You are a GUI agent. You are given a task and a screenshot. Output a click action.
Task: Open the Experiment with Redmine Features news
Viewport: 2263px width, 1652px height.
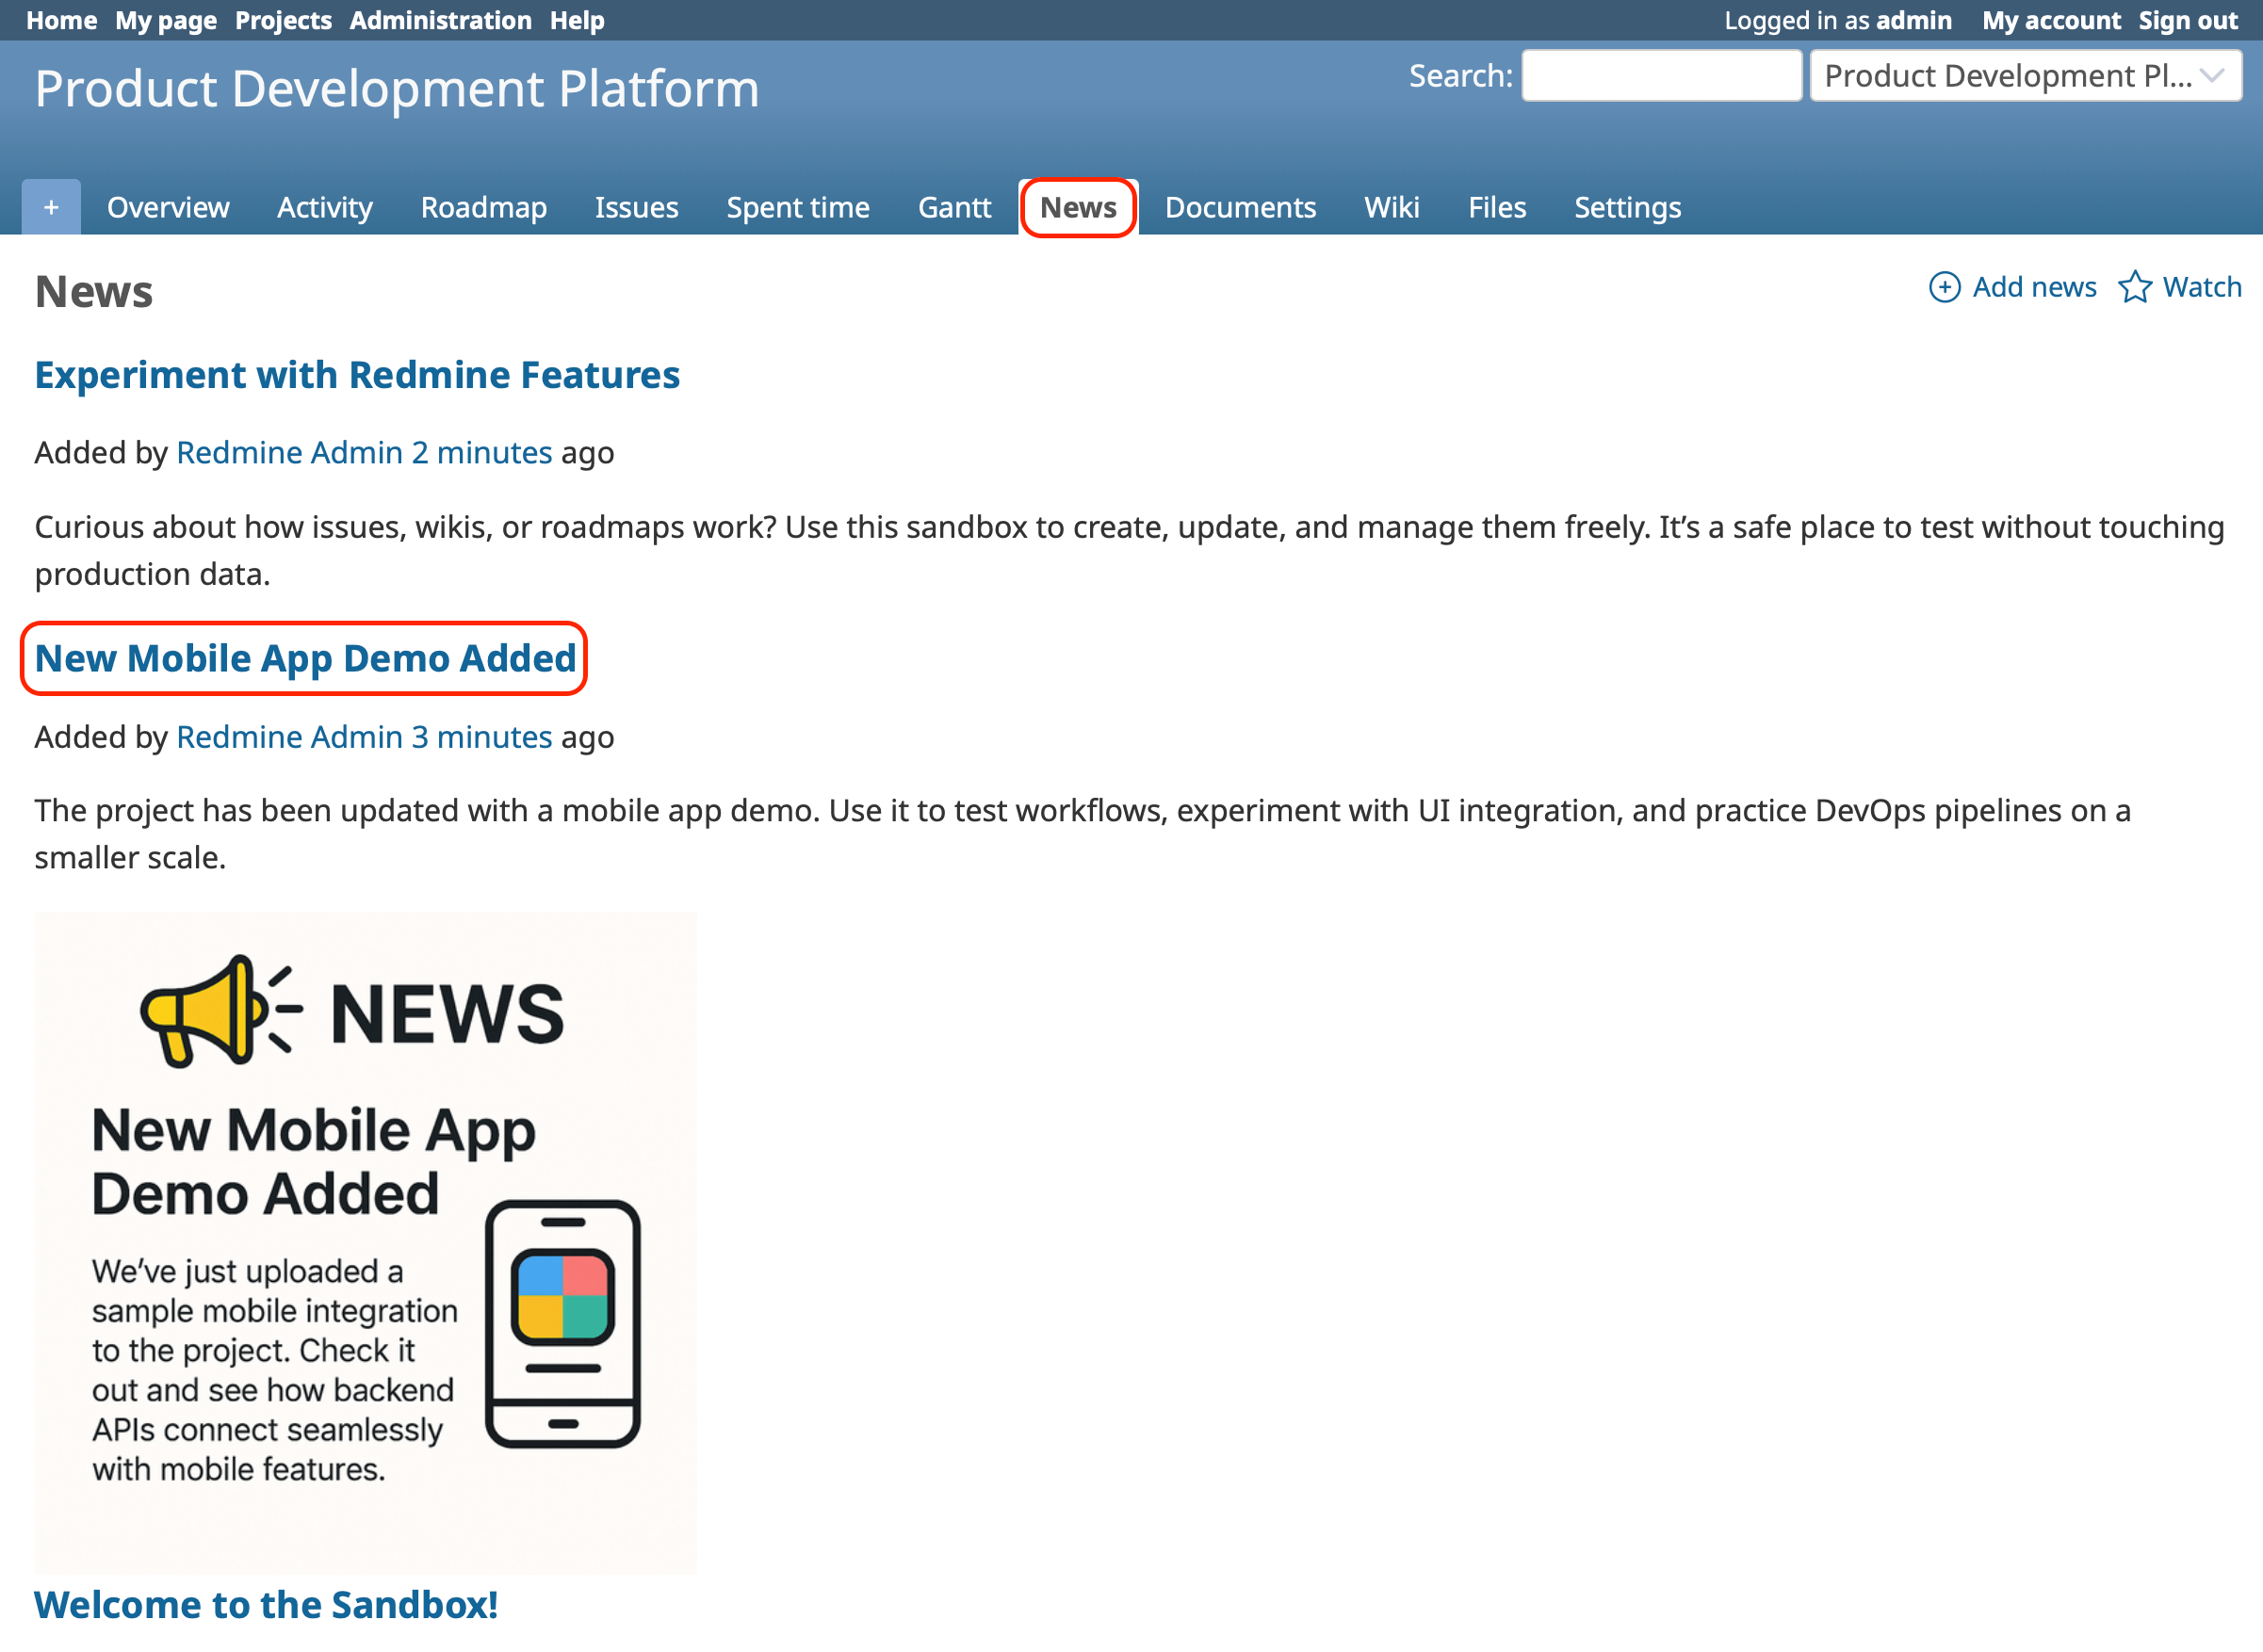pyautogui.click(x=357, y=375)
